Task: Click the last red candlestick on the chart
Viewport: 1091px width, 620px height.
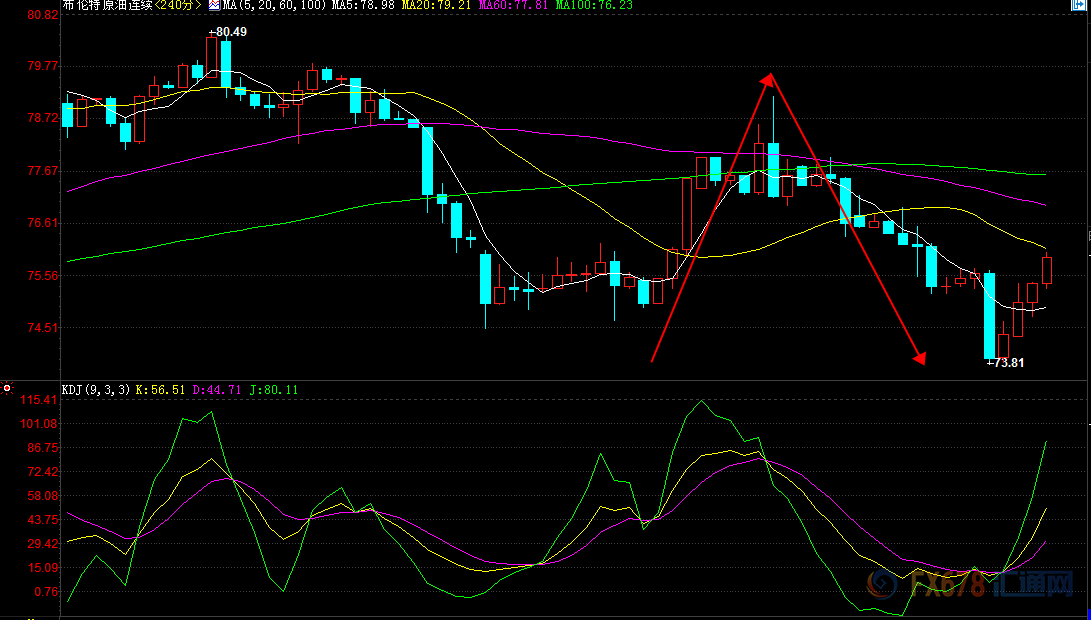Action: click(x=1046, y=270)
